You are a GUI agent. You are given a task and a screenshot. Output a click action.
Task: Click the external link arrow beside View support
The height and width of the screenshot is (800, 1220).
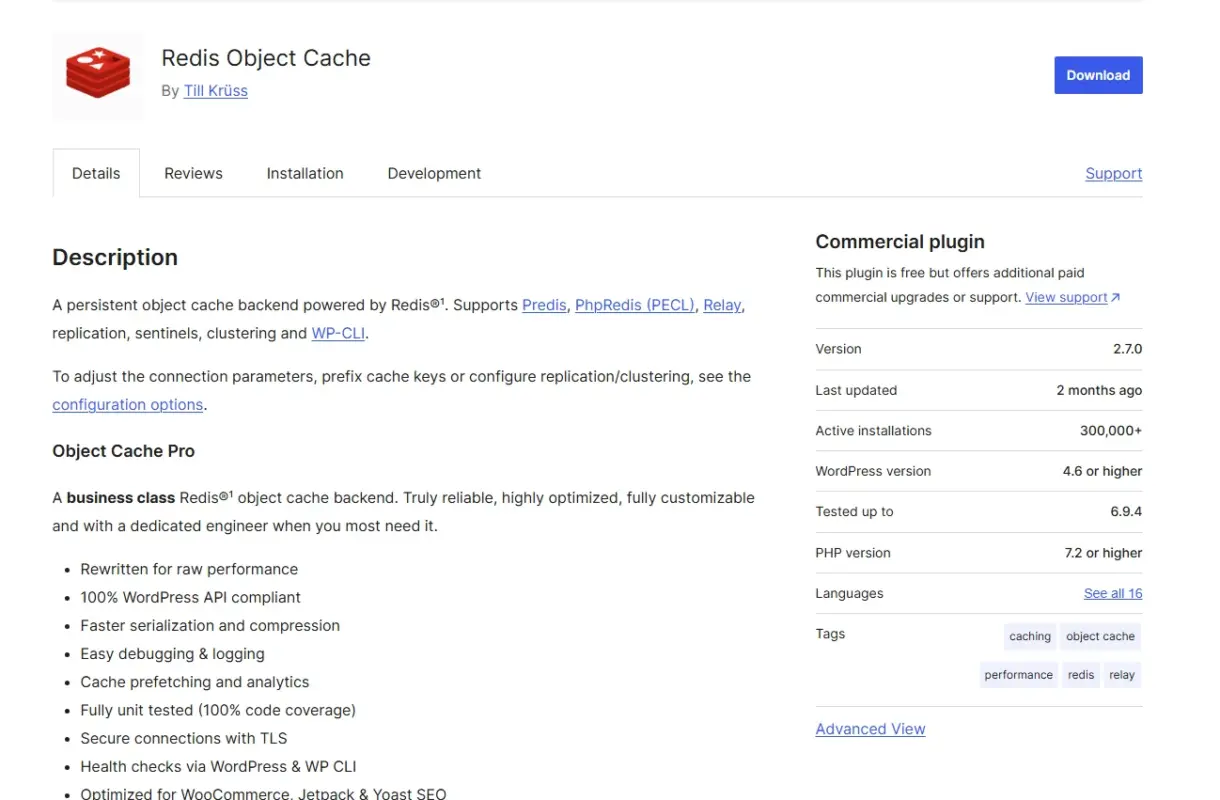pos(1116,298)
